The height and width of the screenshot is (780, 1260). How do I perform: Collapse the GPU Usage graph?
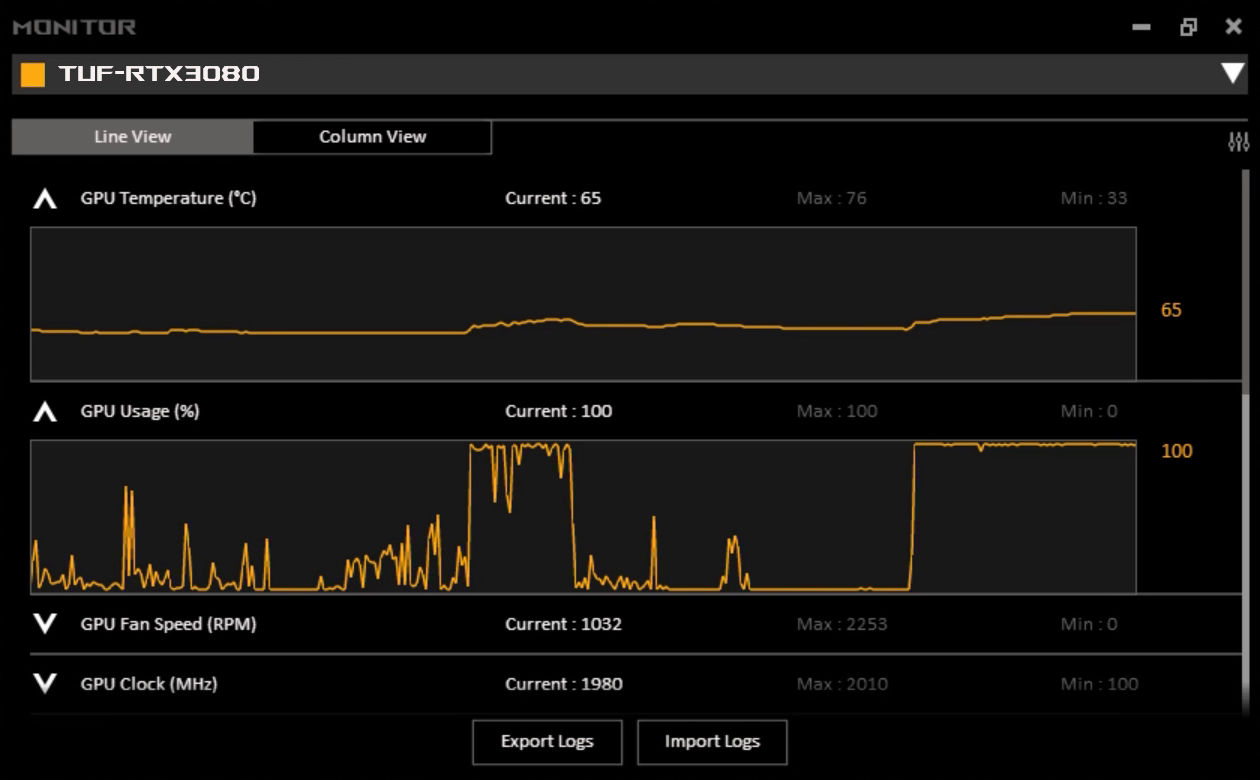(x=44, y=411)
